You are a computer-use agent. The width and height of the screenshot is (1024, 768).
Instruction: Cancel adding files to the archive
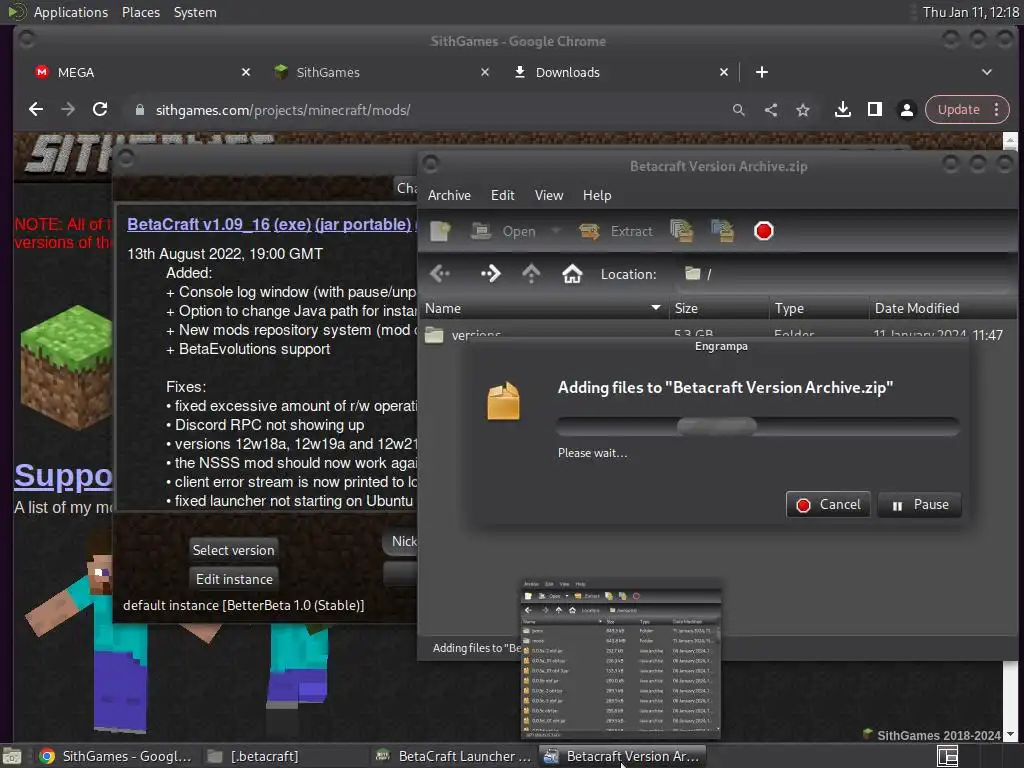tap(828, 504)
